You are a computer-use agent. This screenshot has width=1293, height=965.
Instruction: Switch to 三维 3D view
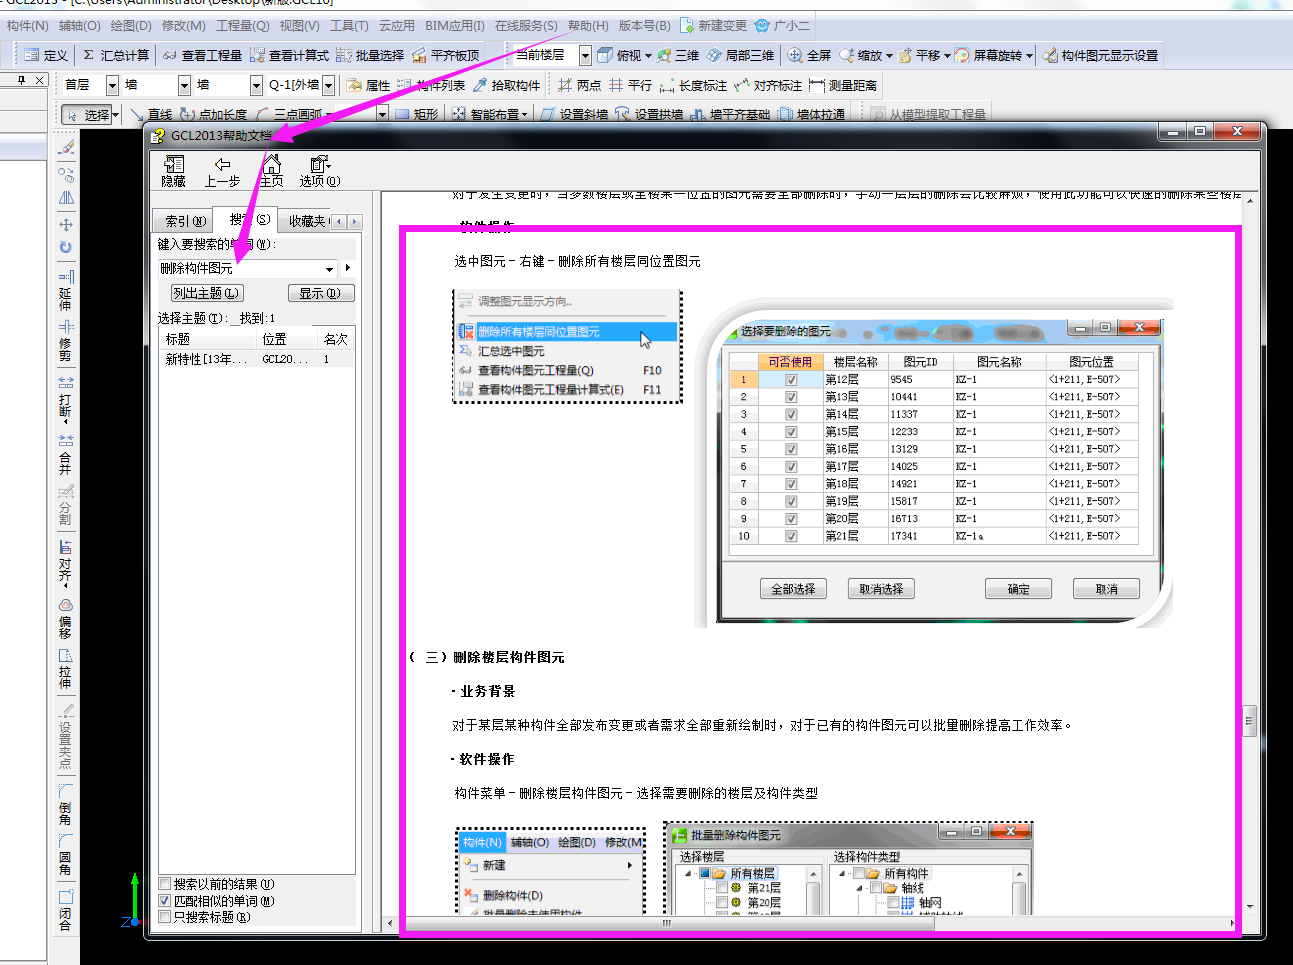click(678, 55)
